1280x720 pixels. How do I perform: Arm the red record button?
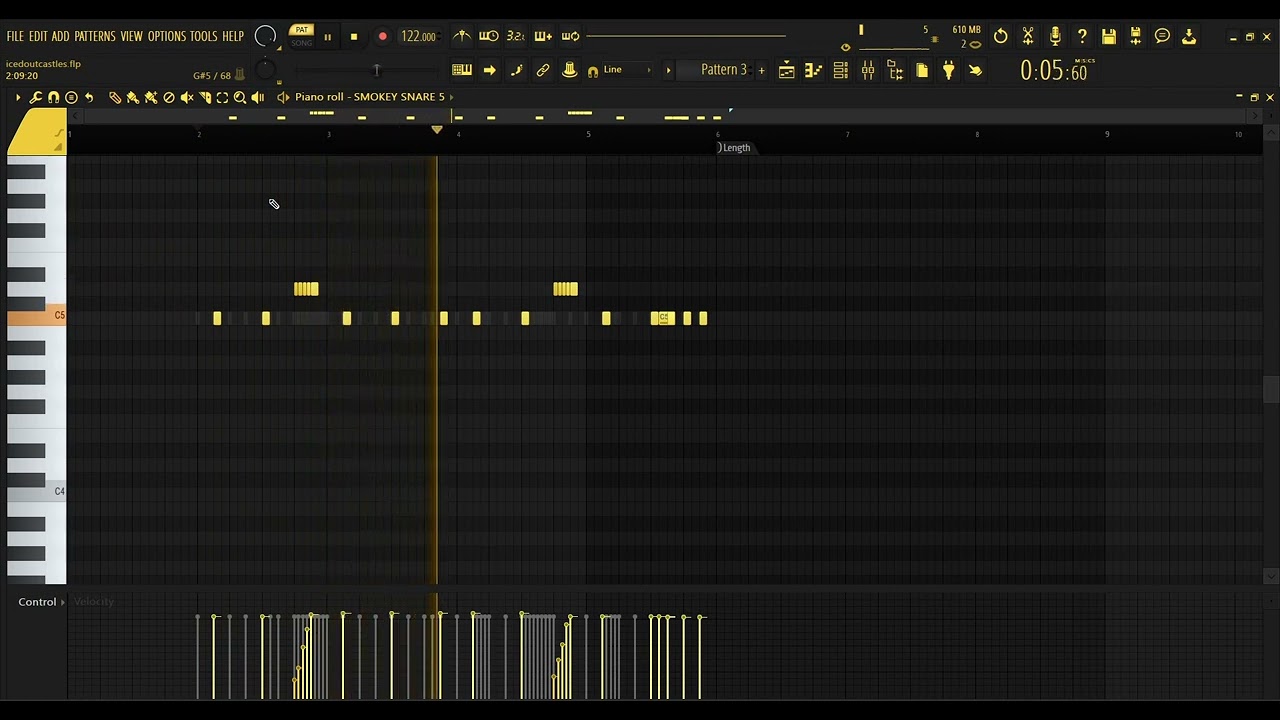[382, 37]
